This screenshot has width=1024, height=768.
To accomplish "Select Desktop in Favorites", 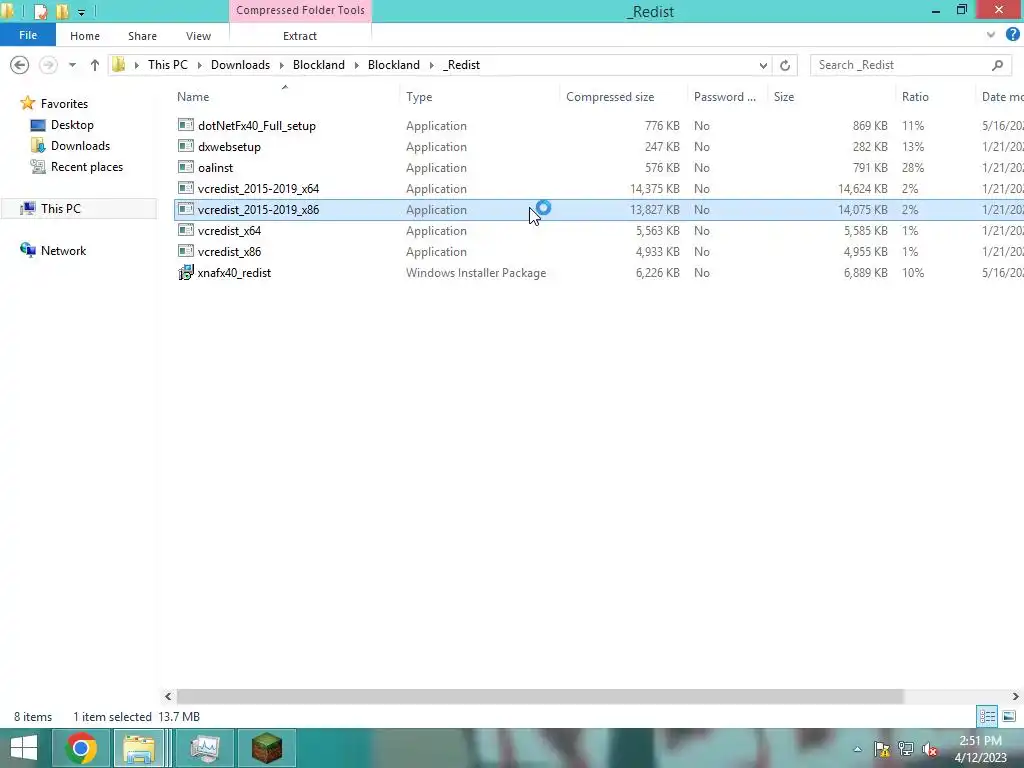I will coord(72,125).
